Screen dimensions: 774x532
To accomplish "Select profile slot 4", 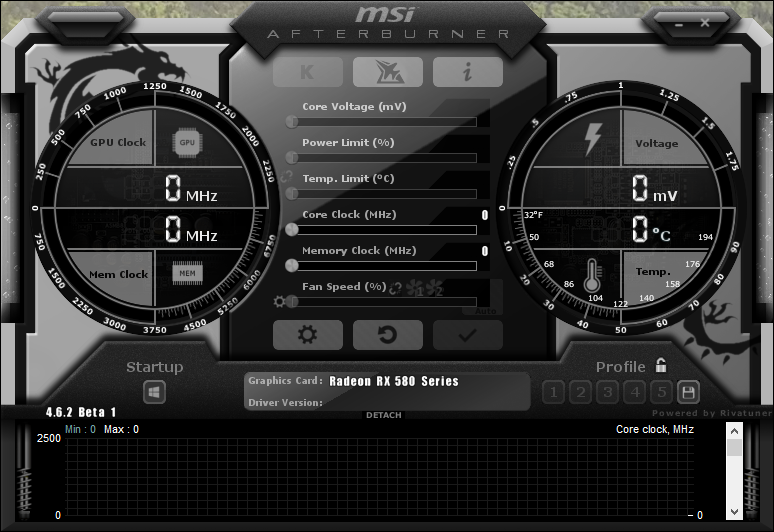I will coord(635,392).
